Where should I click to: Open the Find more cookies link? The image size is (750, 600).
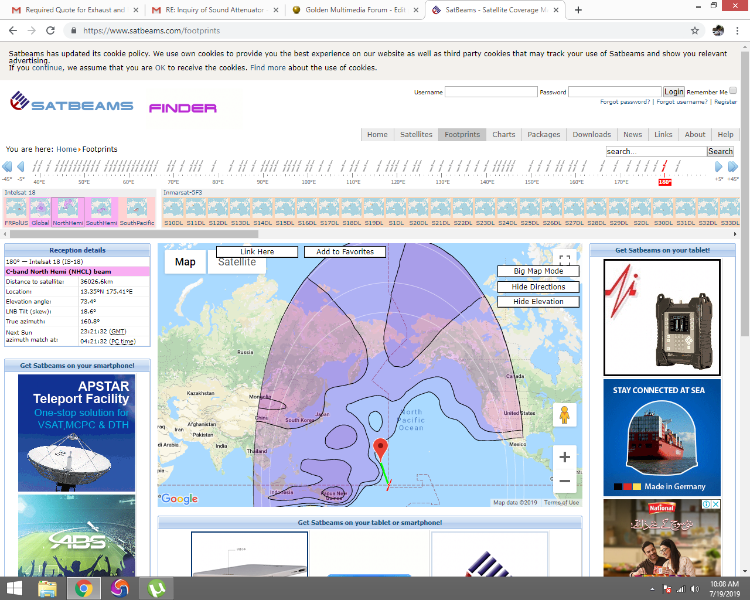pyautogui.click(x=268, y=68)
